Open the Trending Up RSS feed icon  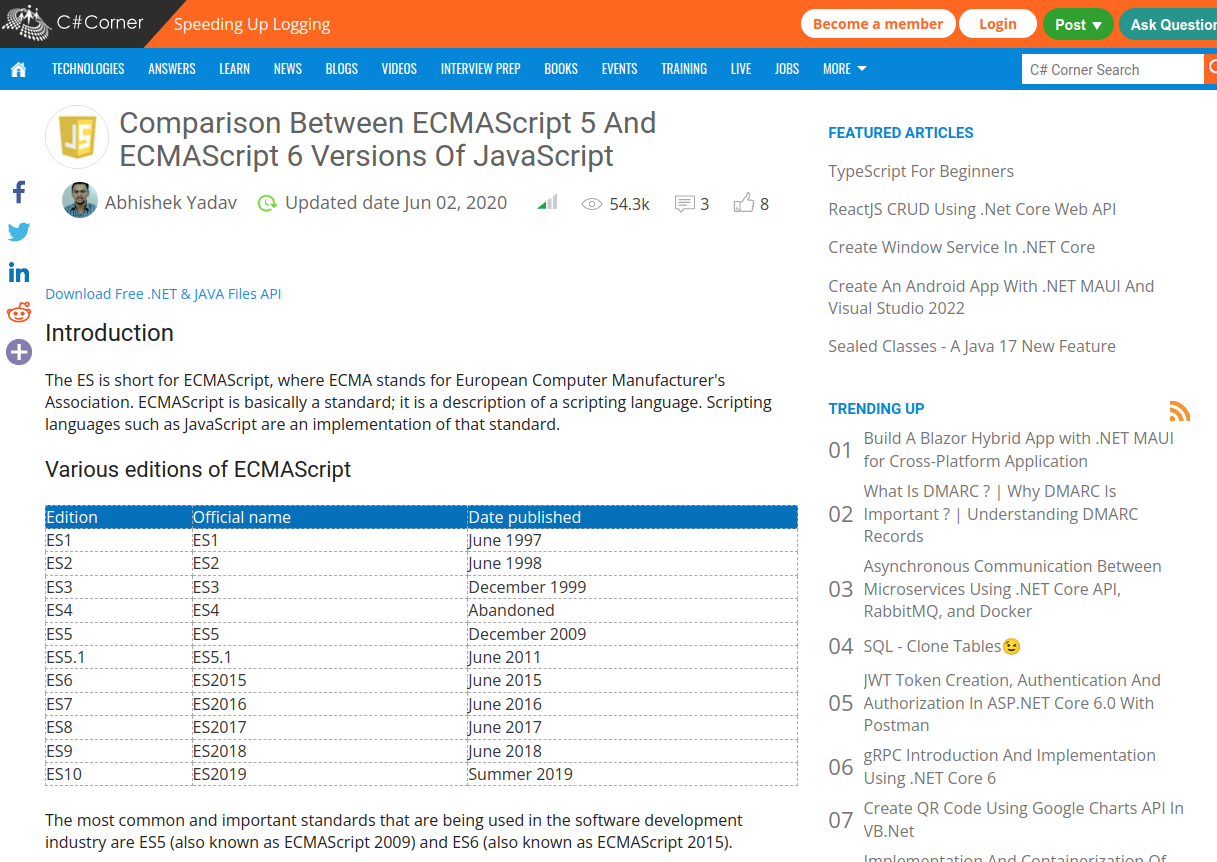[x=1180, y=411]
